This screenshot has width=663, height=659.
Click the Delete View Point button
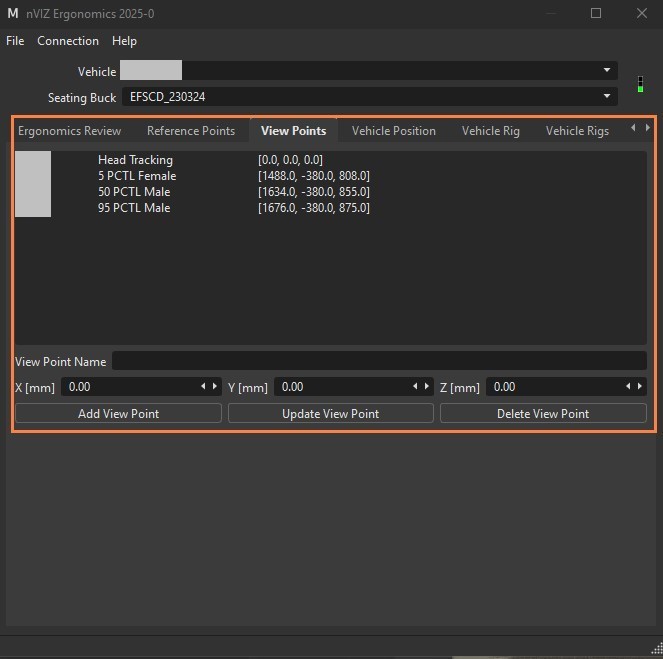pyautogui.click(x=543, y=413)
